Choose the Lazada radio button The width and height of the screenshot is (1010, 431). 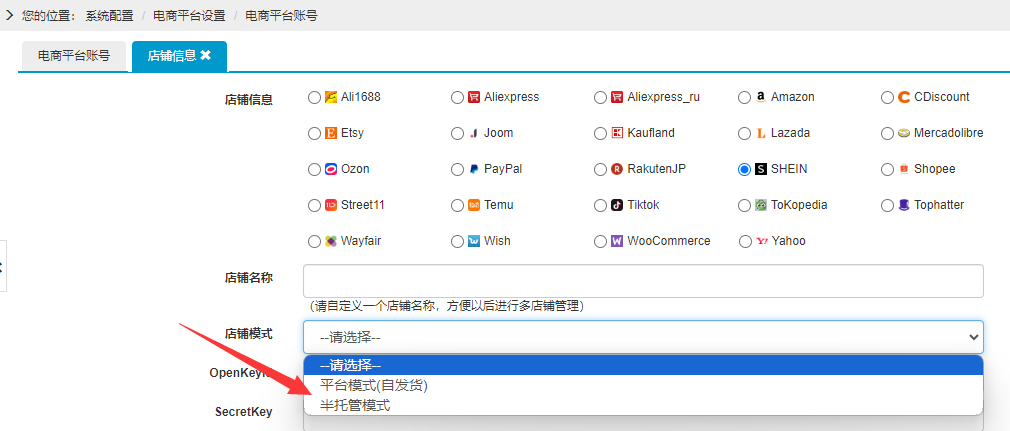click(x=744, y=134)
